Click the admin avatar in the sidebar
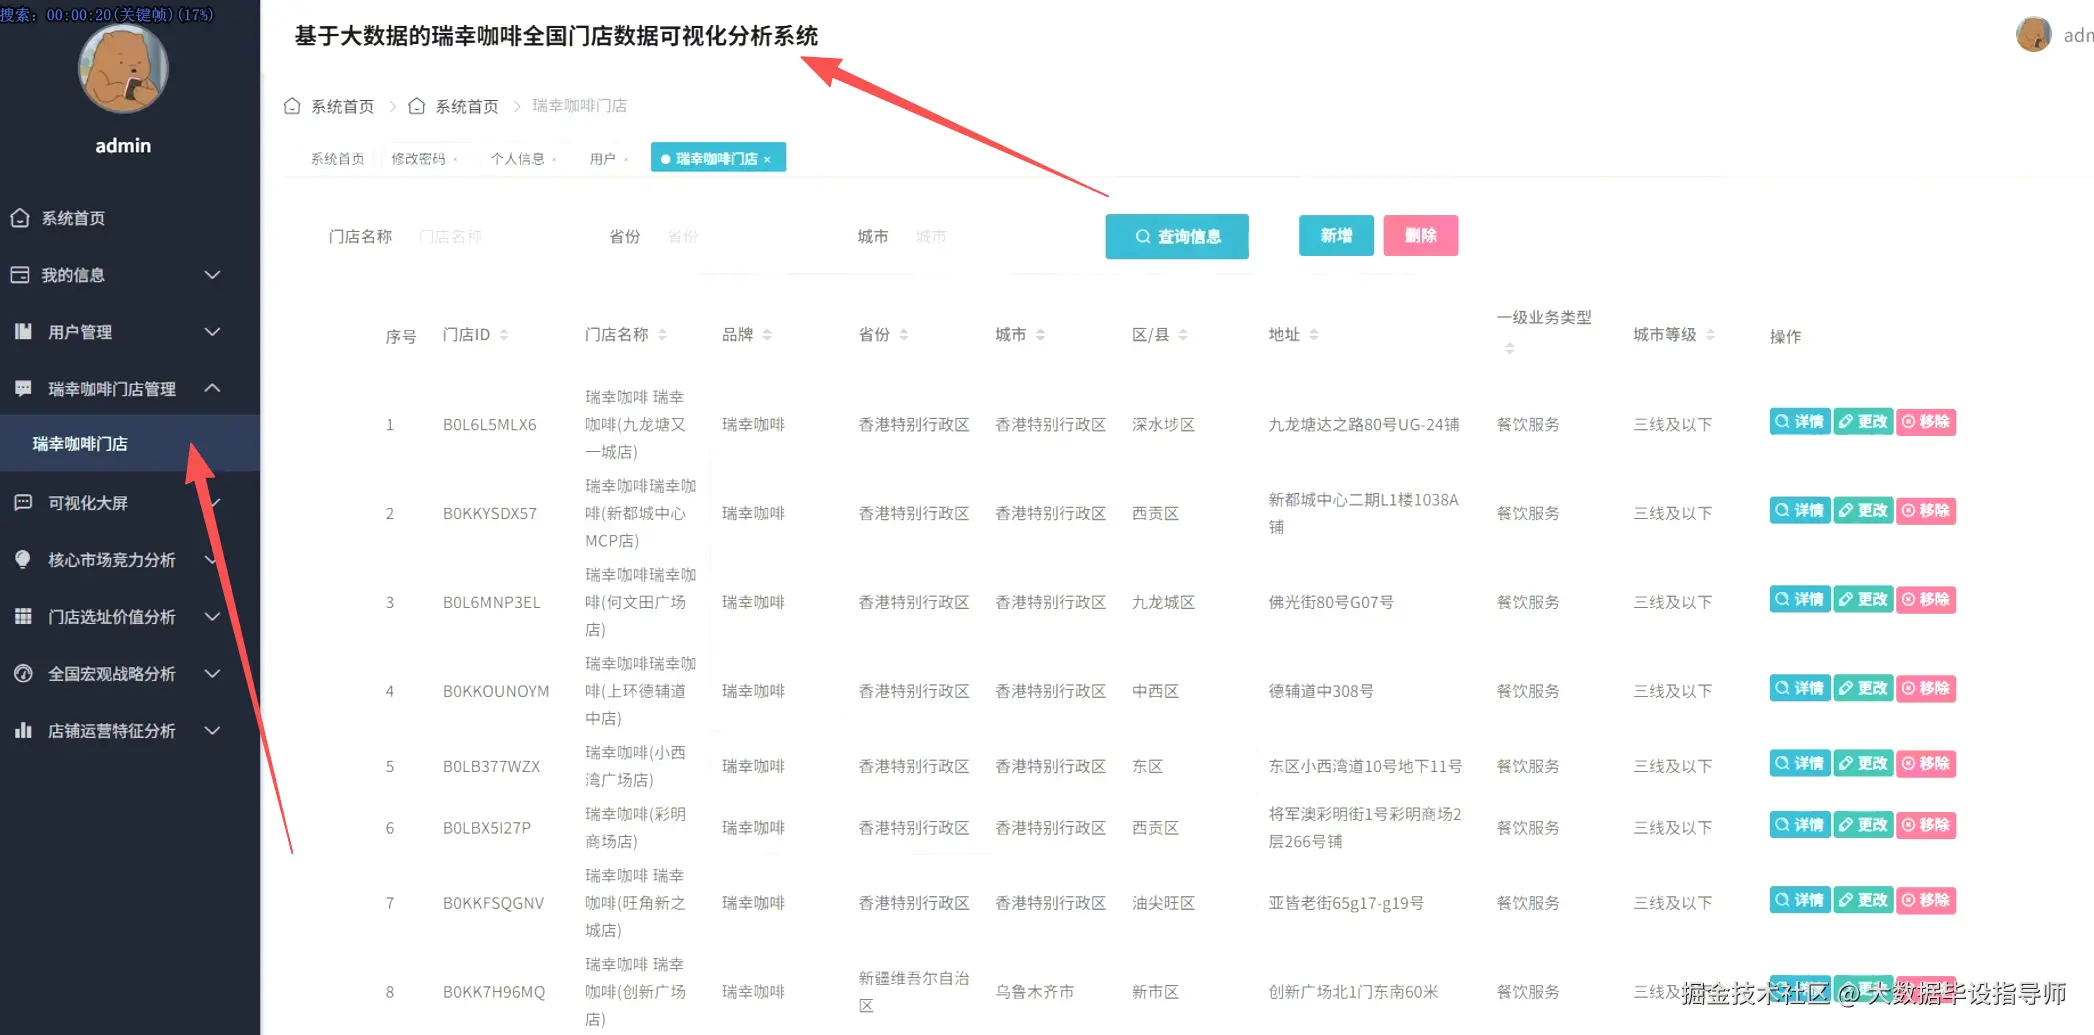The width and height of the screenshot is (2094, 1035). (x=123, y=68)
